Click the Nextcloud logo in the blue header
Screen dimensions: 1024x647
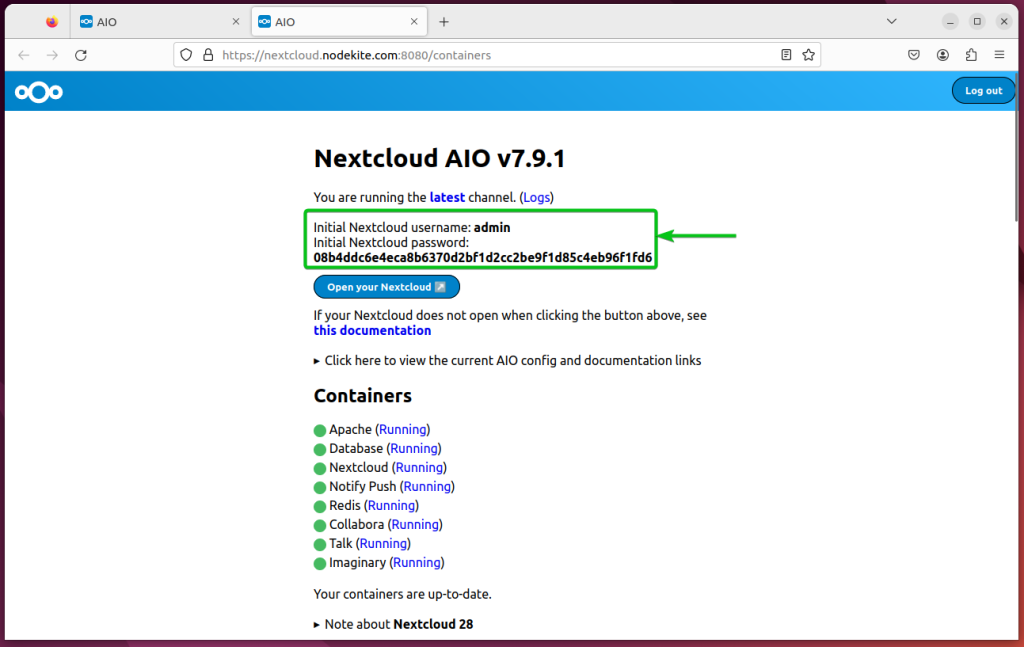point(37,91)
